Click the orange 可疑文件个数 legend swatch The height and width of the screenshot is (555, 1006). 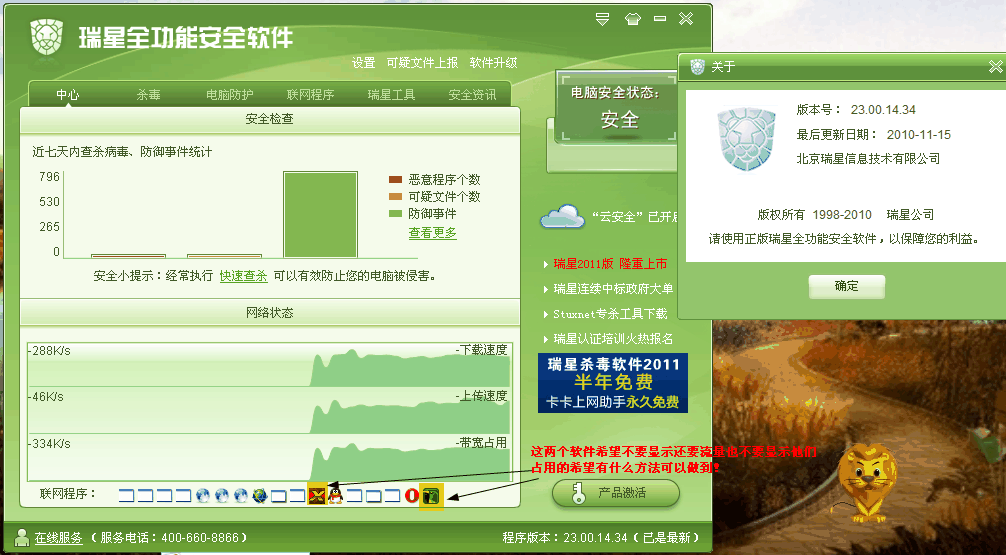click(x=395, y=196)
